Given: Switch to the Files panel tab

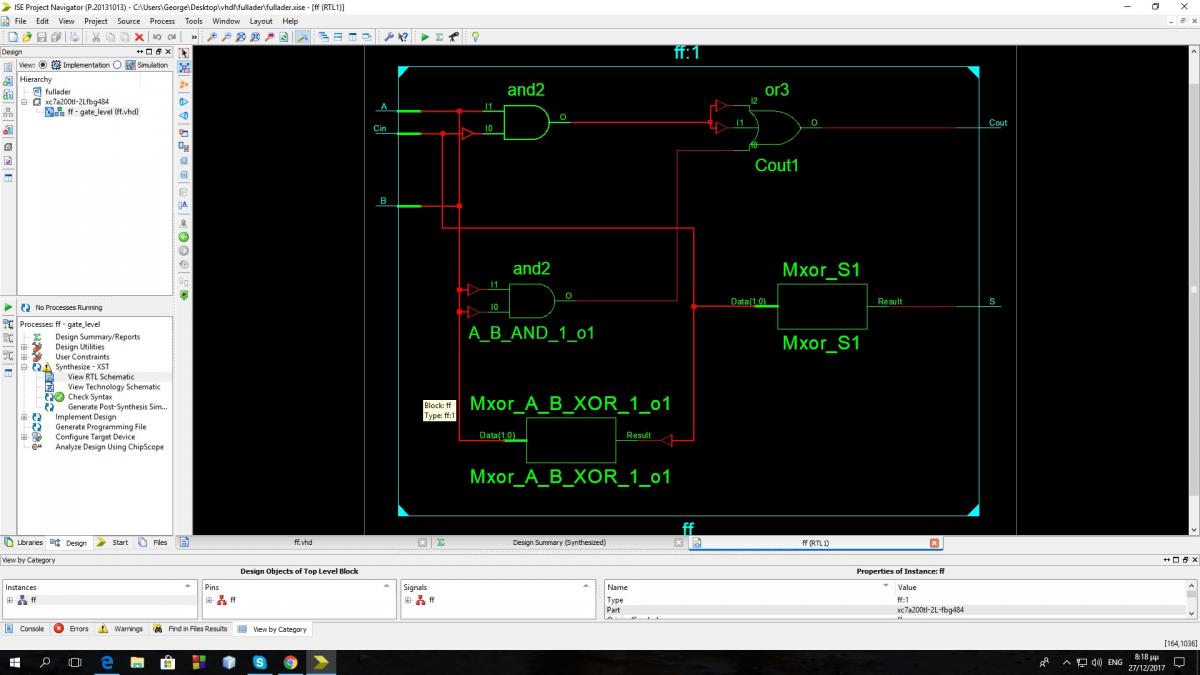Looking at the screenshot, I should coord(154,542).
